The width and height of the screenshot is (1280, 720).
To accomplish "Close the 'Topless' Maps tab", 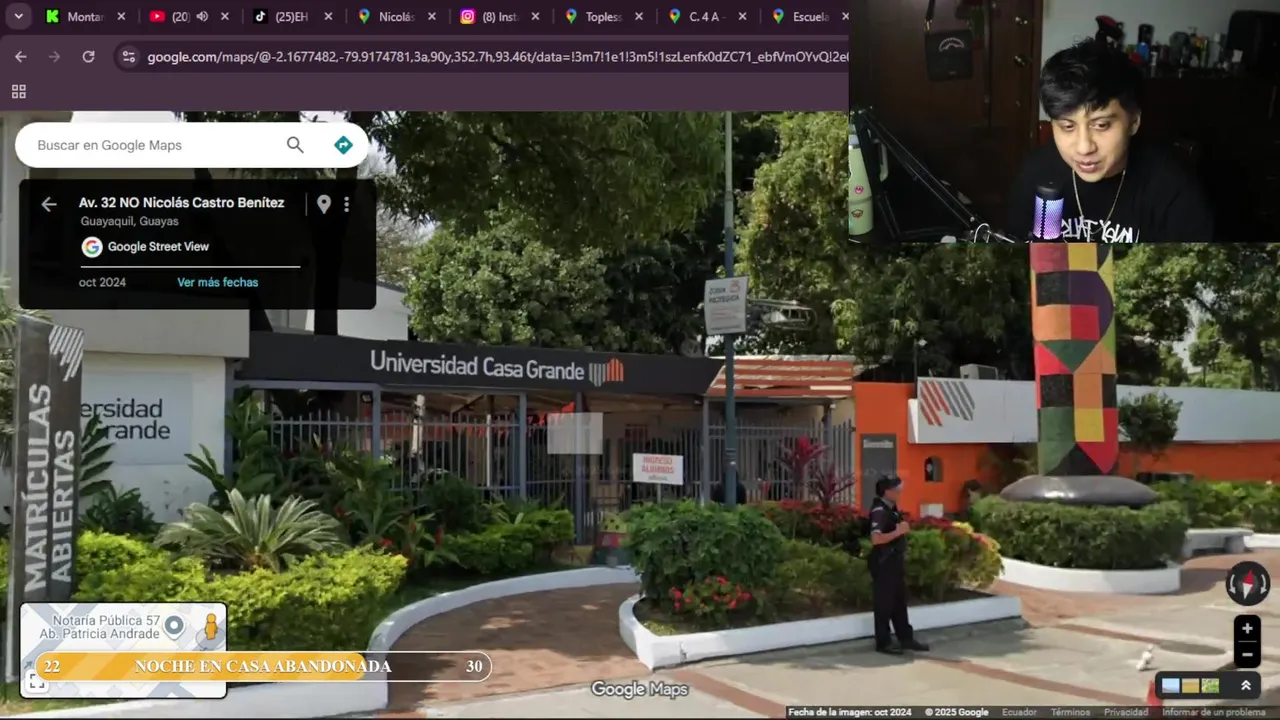I will (640, 16).
